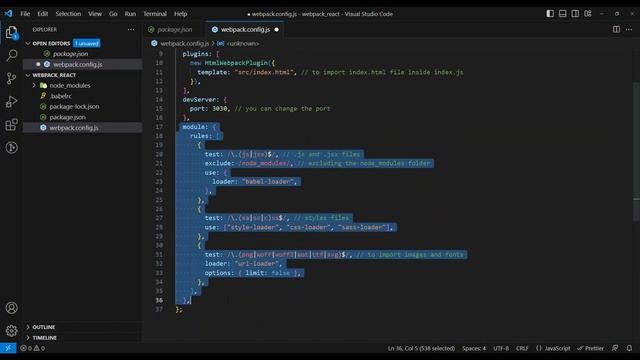Click the 1 unsaved badge
640x360 pixels.
pos(87,43)
